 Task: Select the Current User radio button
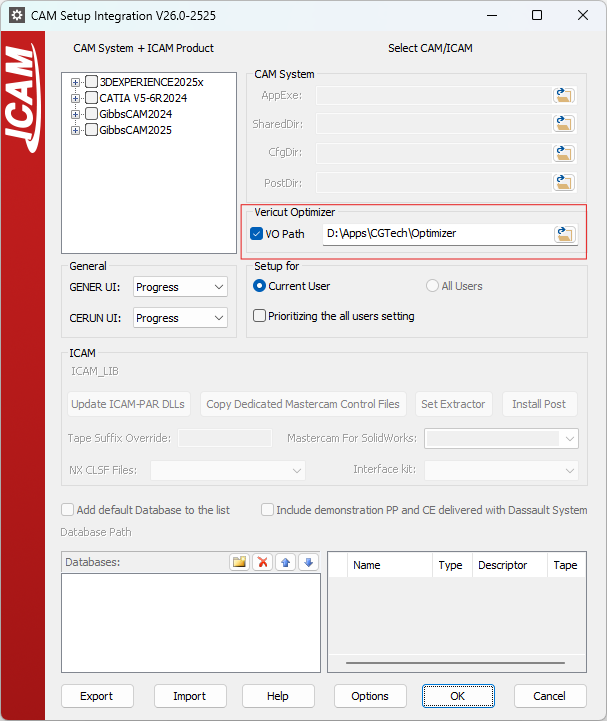click(259, 286)
